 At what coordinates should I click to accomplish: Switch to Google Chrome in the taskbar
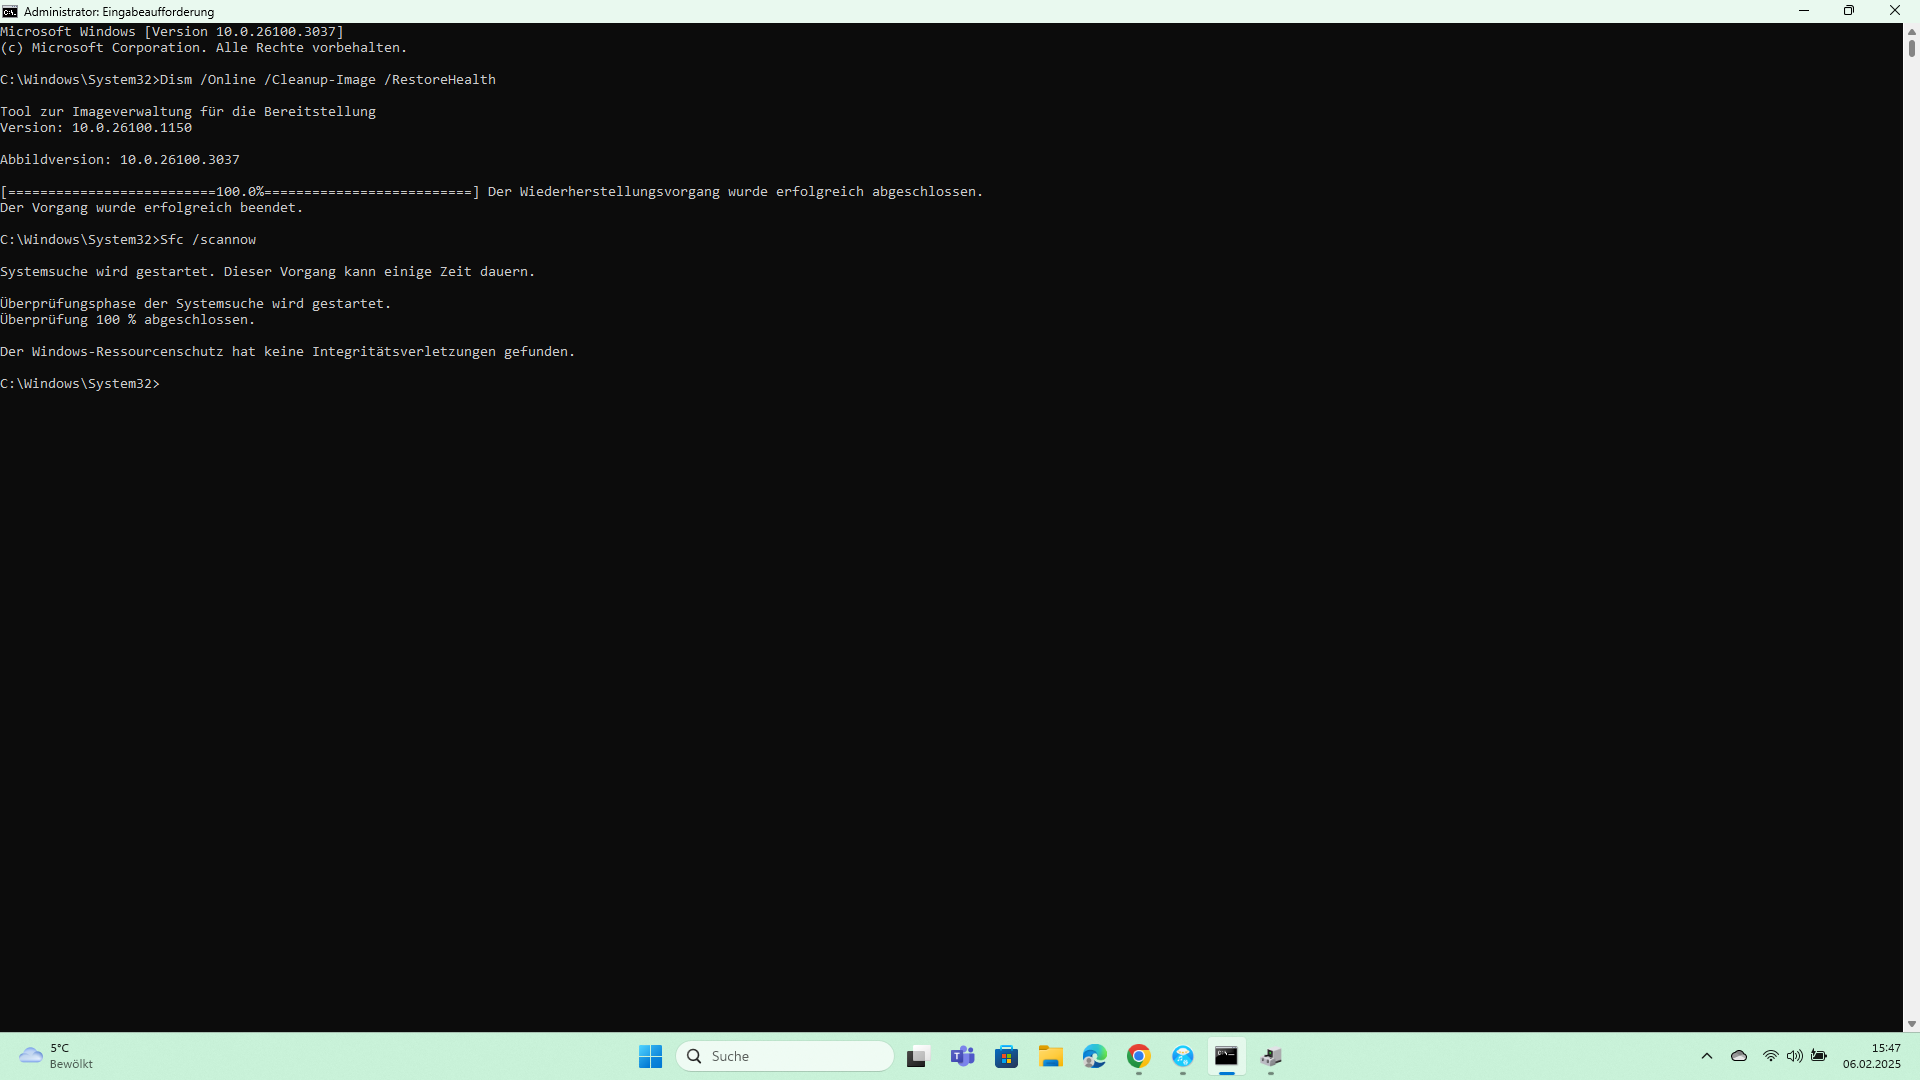tap(1138, 1056)
